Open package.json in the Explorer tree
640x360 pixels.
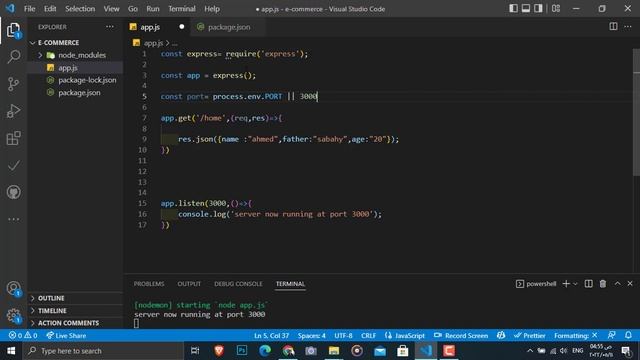[76, 93]
